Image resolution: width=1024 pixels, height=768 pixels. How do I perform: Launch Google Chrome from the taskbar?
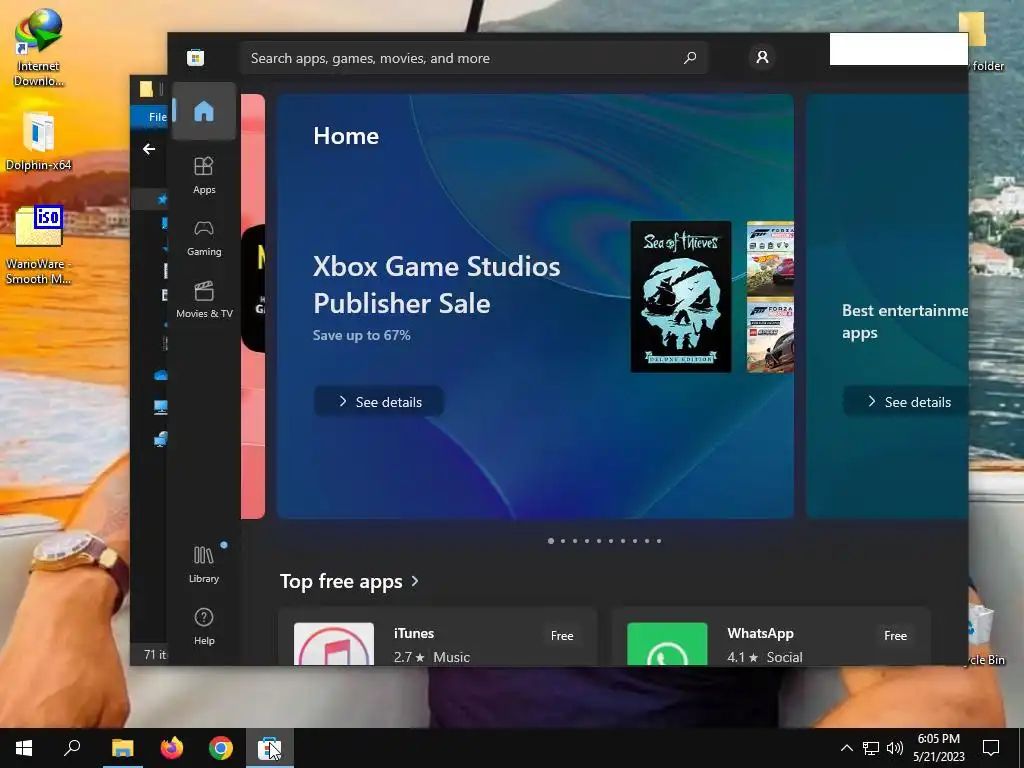point(221,748)
